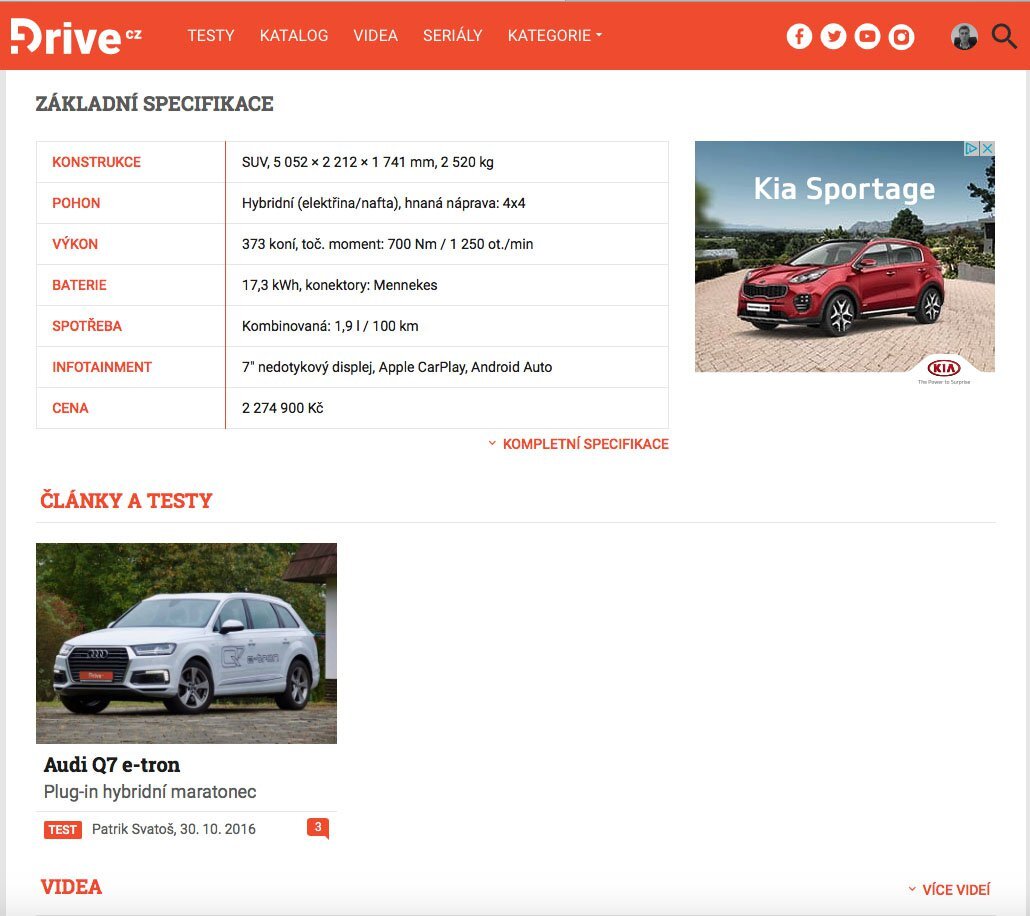1030x916 pixels.
Task: Open the Drive.cz Facebook page icon
Action: [799, 35]
